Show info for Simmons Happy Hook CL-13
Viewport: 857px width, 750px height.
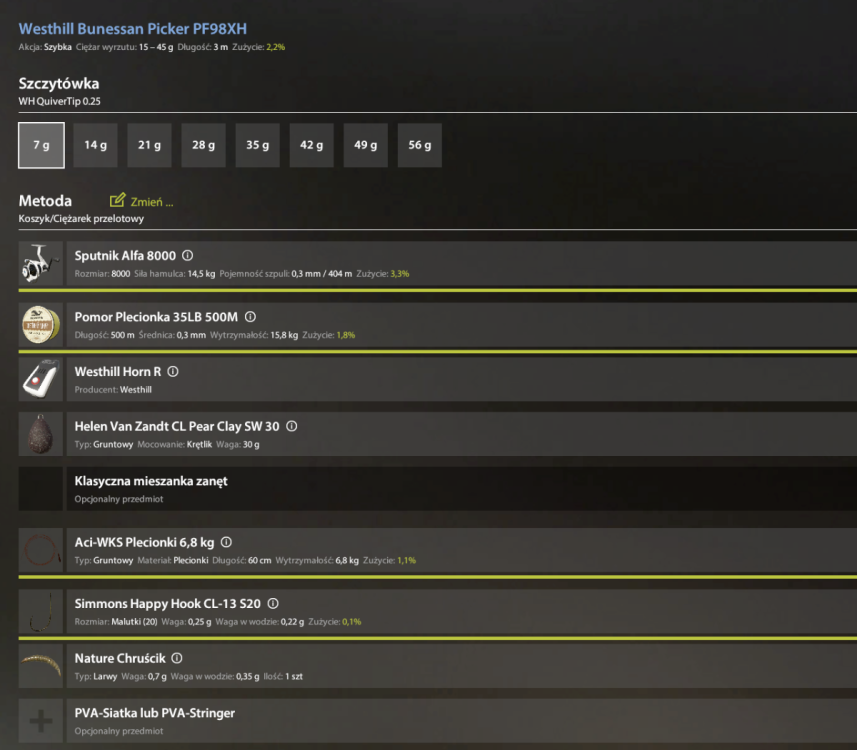coord(273,603)
